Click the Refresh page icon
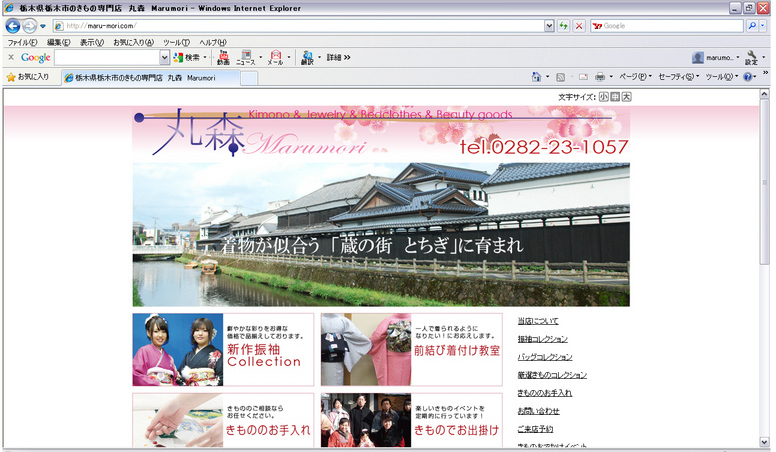This screenshot has width=776, height=452. coord(564,26)
